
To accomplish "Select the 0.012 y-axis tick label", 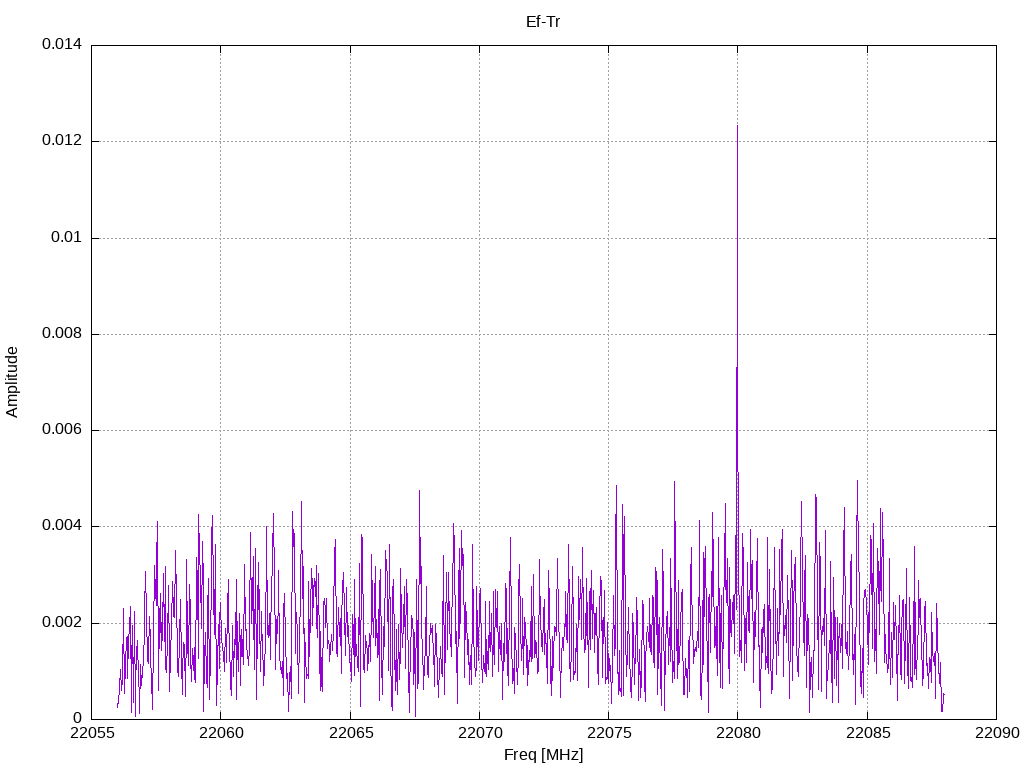I will (61, 141).
